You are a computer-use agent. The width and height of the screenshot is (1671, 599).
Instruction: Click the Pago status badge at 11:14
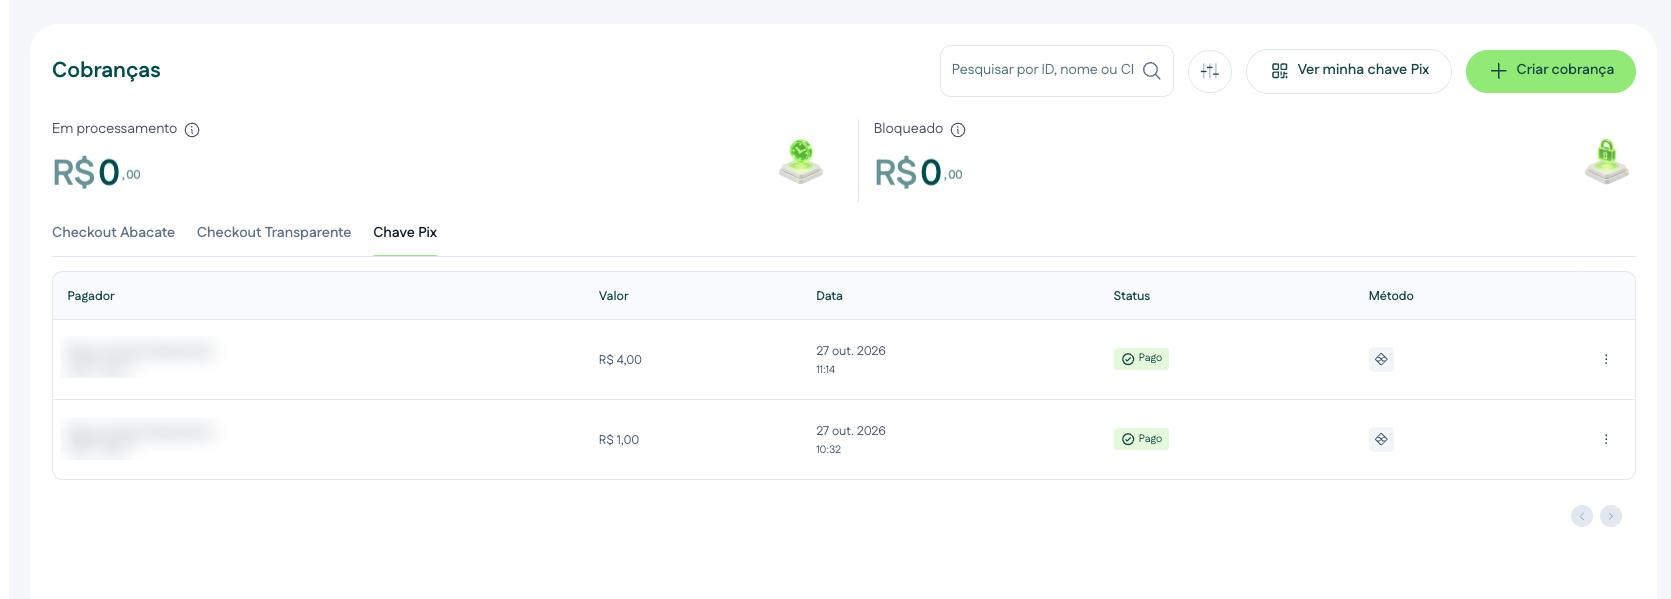[x=1141, y=358]
